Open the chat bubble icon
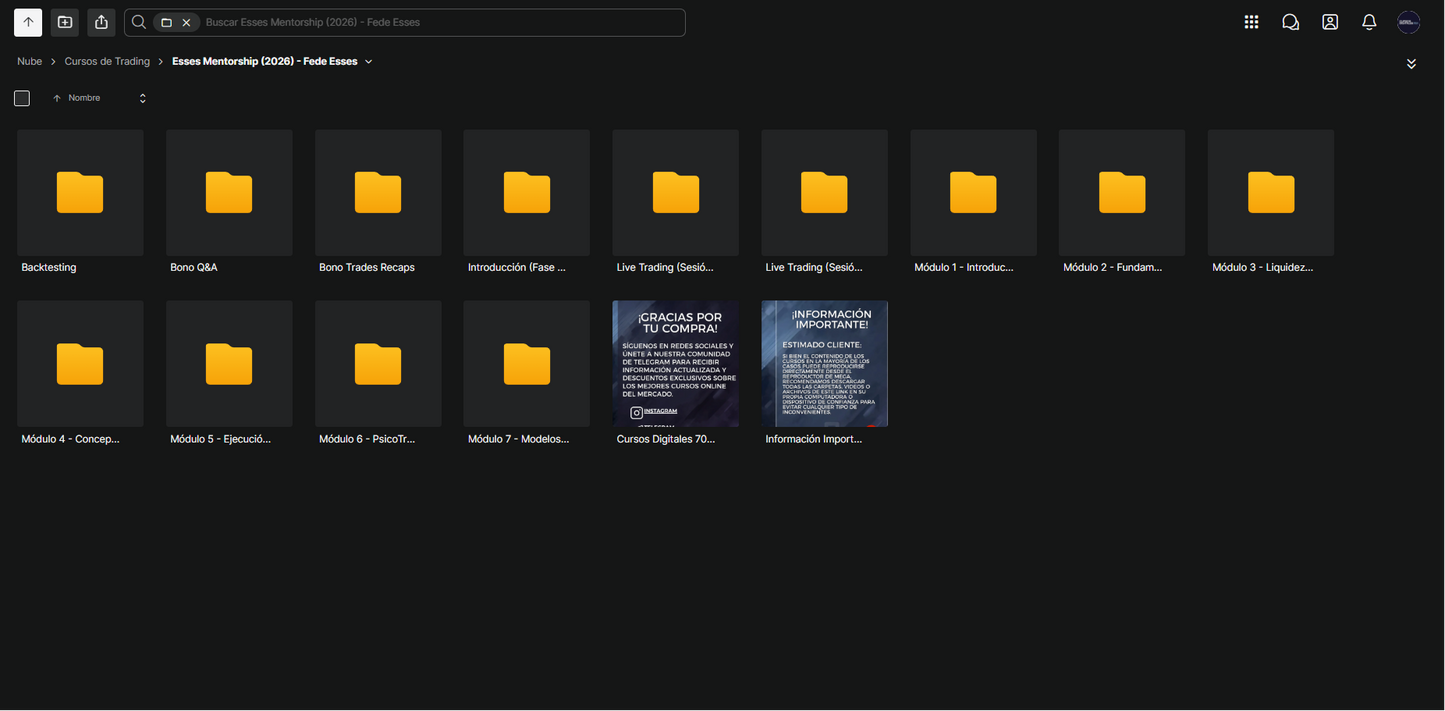Screen dimensions: 1445x711 [x=1291, y=22]
